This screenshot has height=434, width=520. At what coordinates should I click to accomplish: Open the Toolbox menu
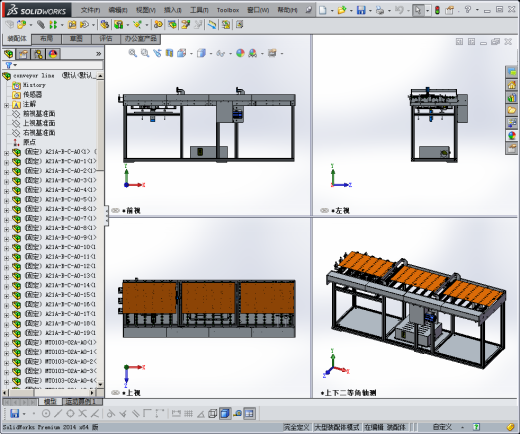tap(228, 10)
